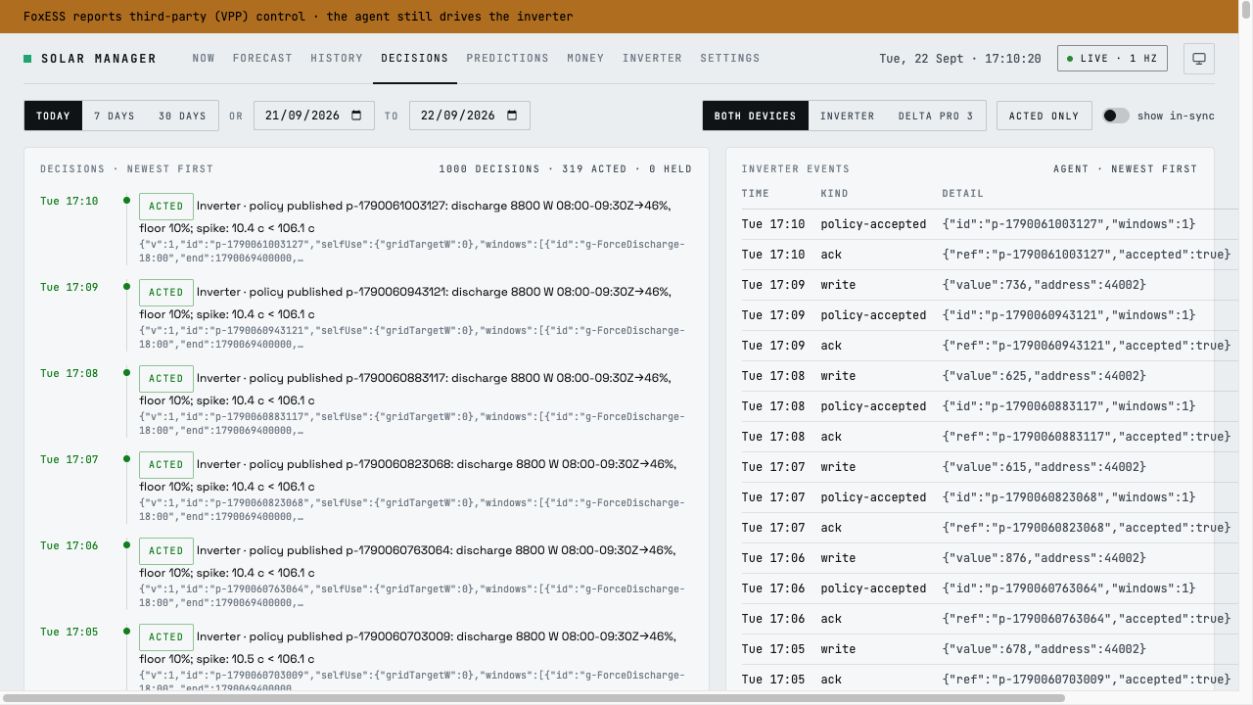Select the 7 Days range option
This screenshot has height=705, width=1253.
point(114,116)
